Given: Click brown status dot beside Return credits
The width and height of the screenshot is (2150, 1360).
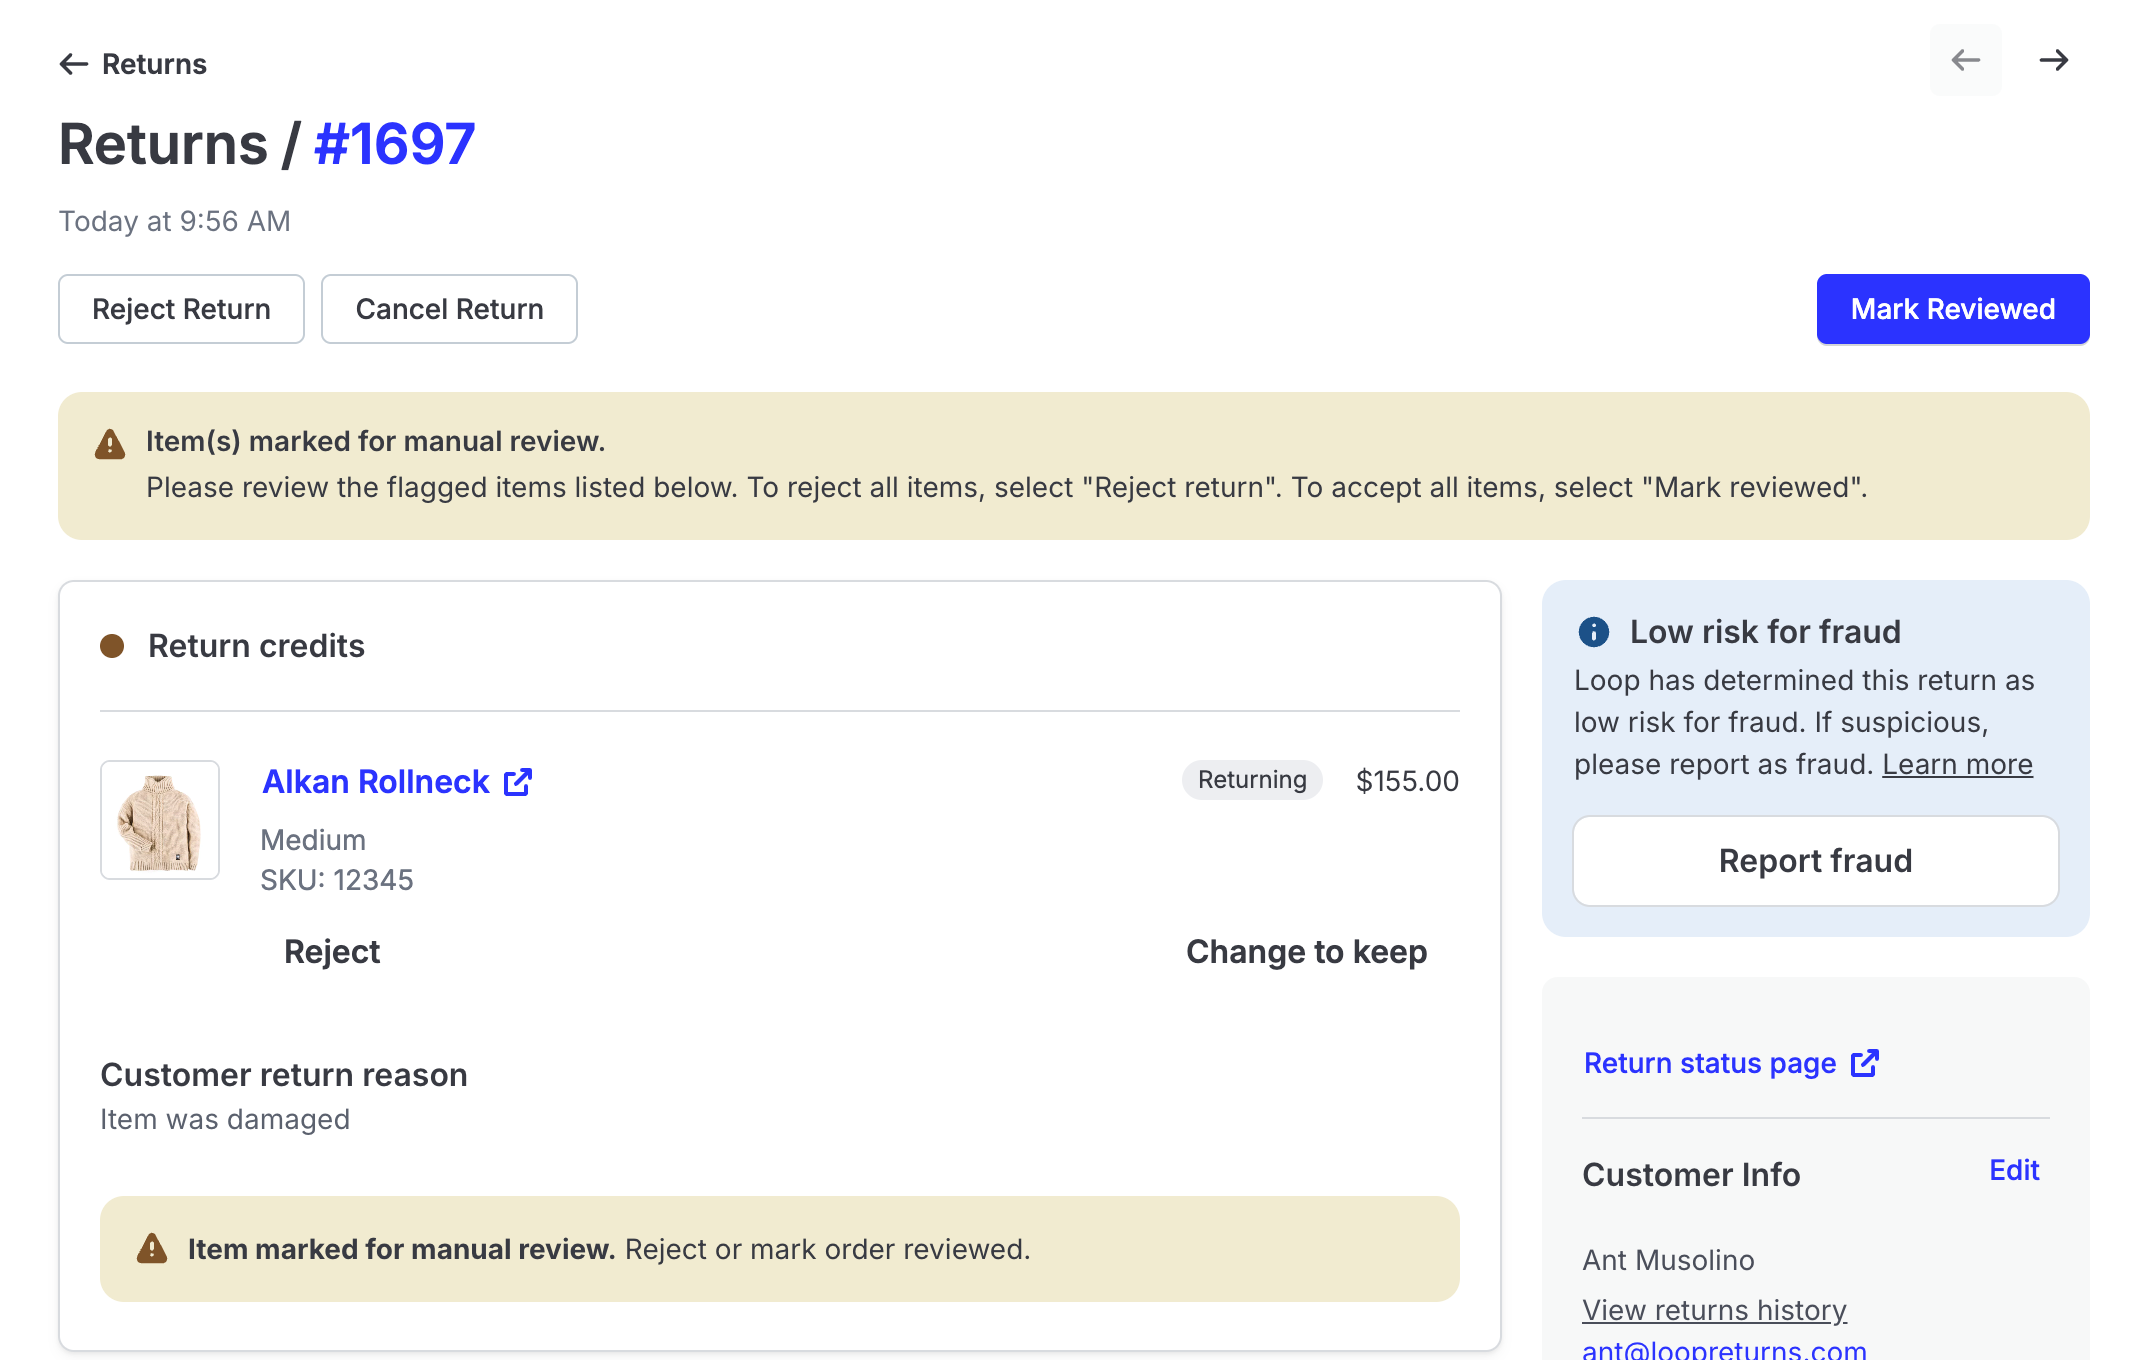Looking at the screenshot, I should (112, 646).
